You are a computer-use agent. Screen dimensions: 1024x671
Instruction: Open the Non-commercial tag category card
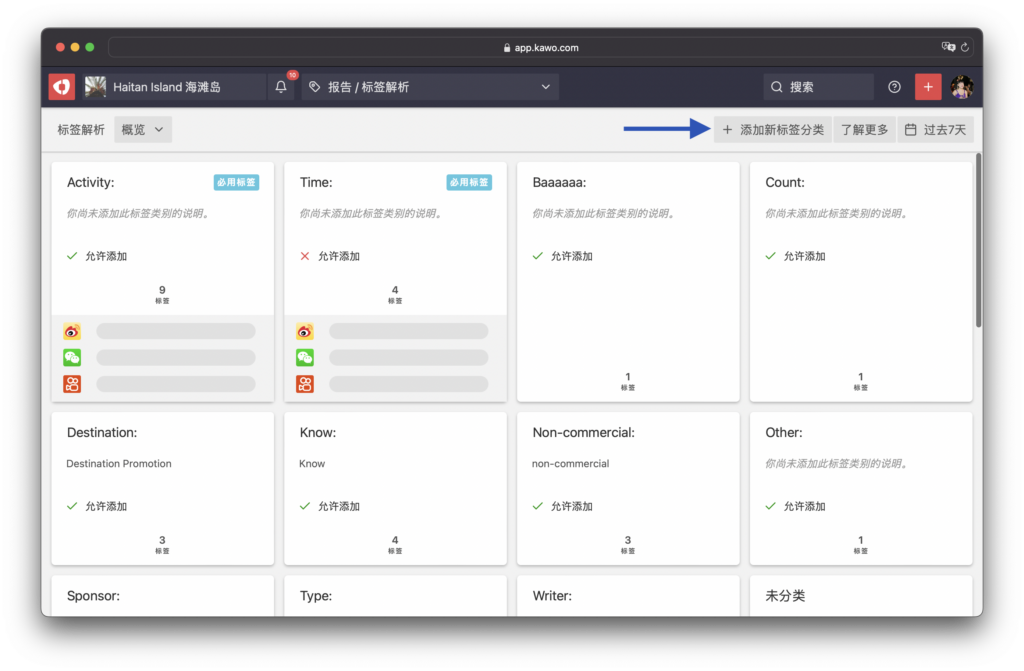[627, 487]
